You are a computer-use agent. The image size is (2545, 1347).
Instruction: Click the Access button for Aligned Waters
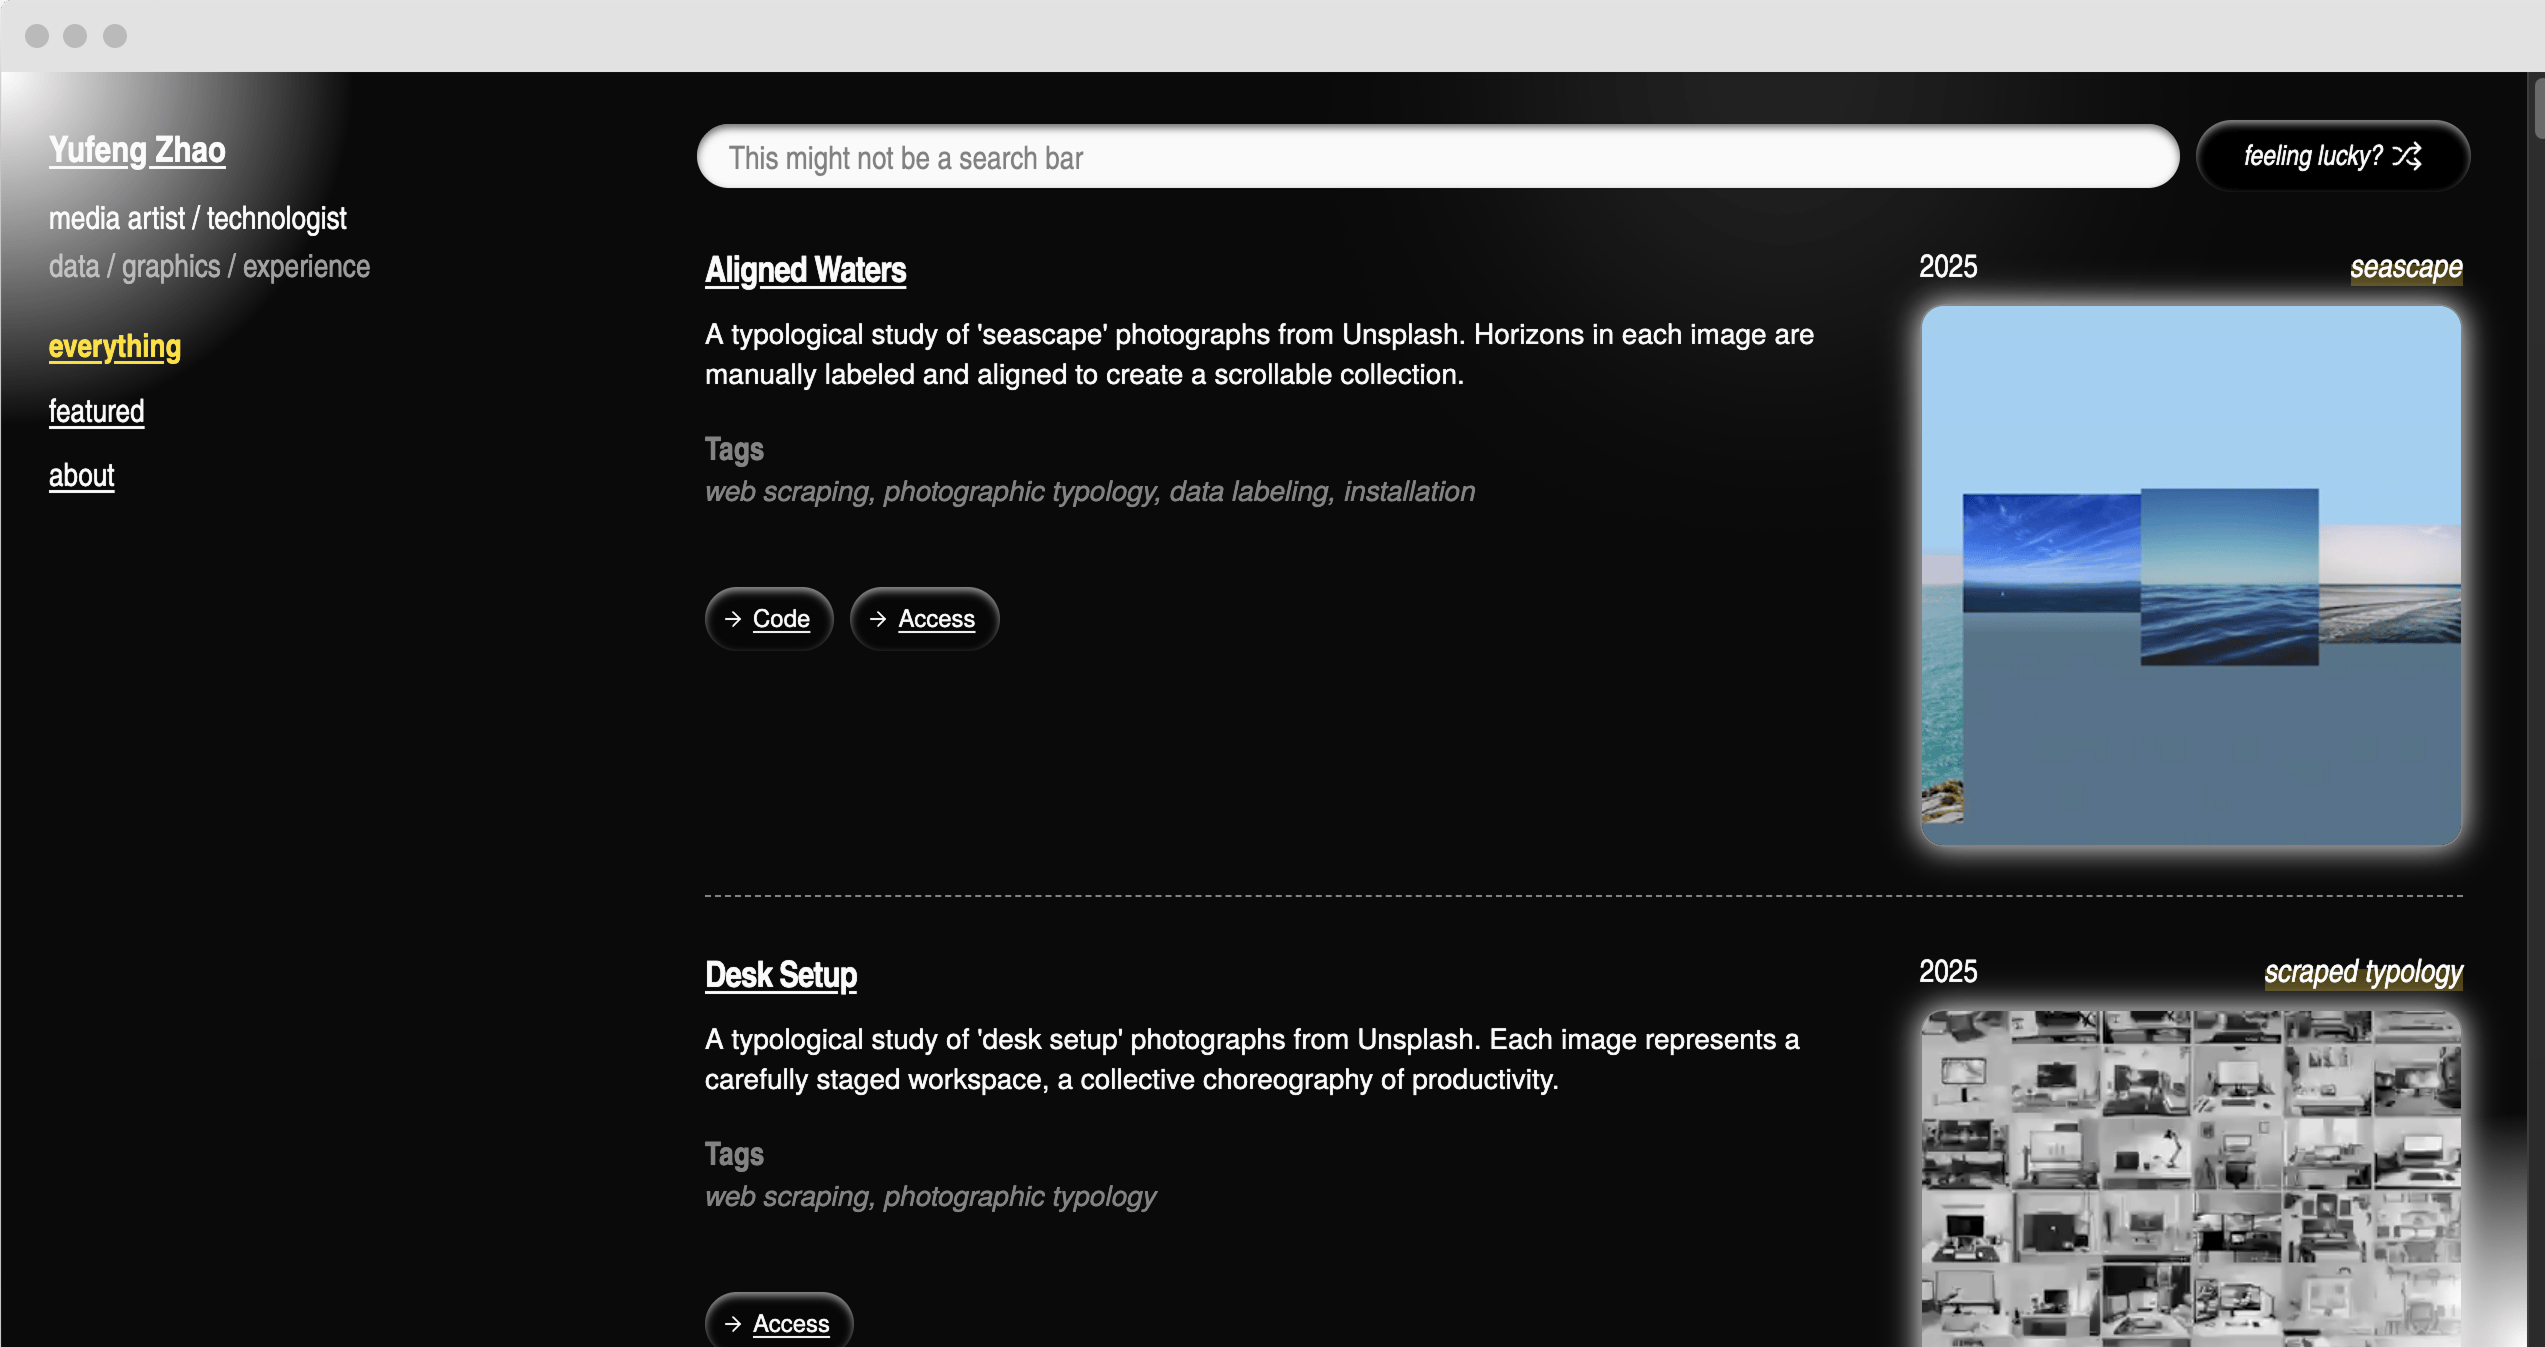[x=936, y=619]
